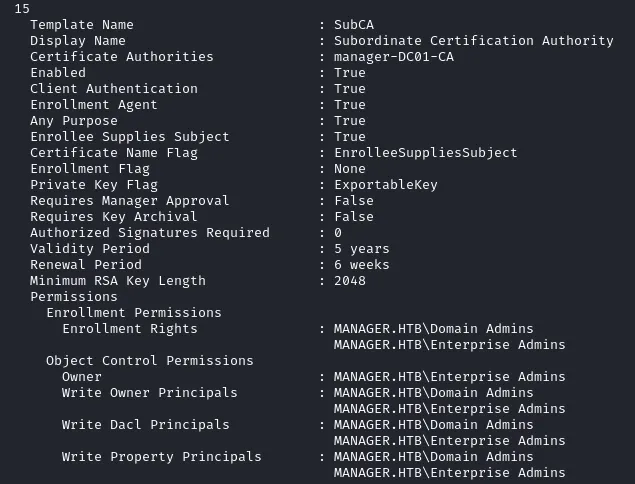Click the manager-DC01-CA value
The width and height of the screenshot is (635, 484).
click(x=394, y=57)
